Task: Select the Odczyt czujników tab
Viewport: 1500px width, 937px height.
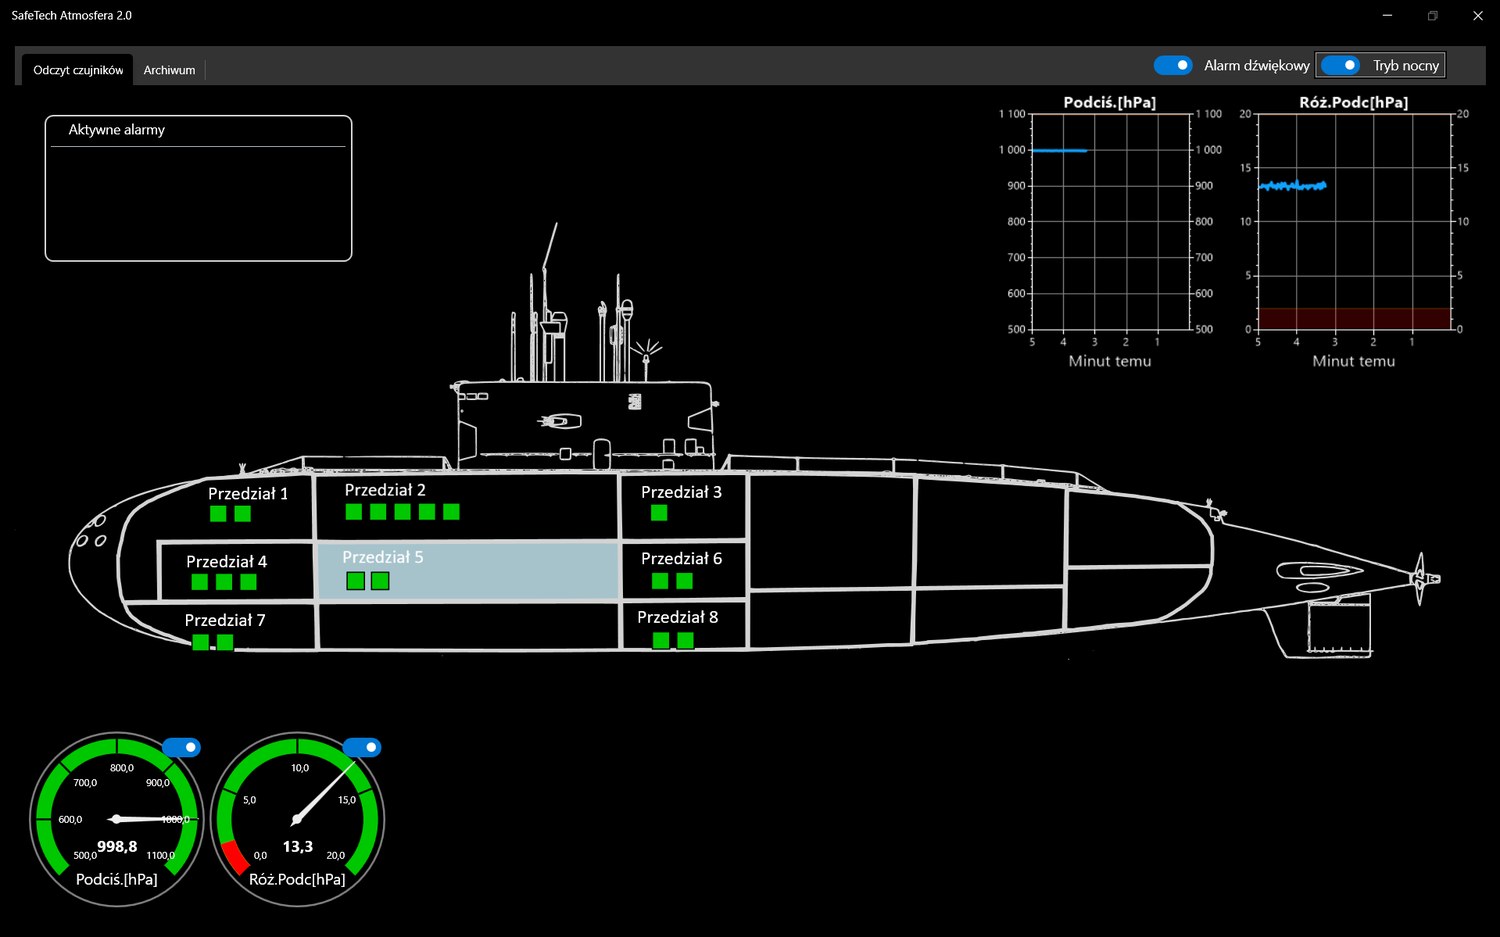Action: (x=78, y=70)
